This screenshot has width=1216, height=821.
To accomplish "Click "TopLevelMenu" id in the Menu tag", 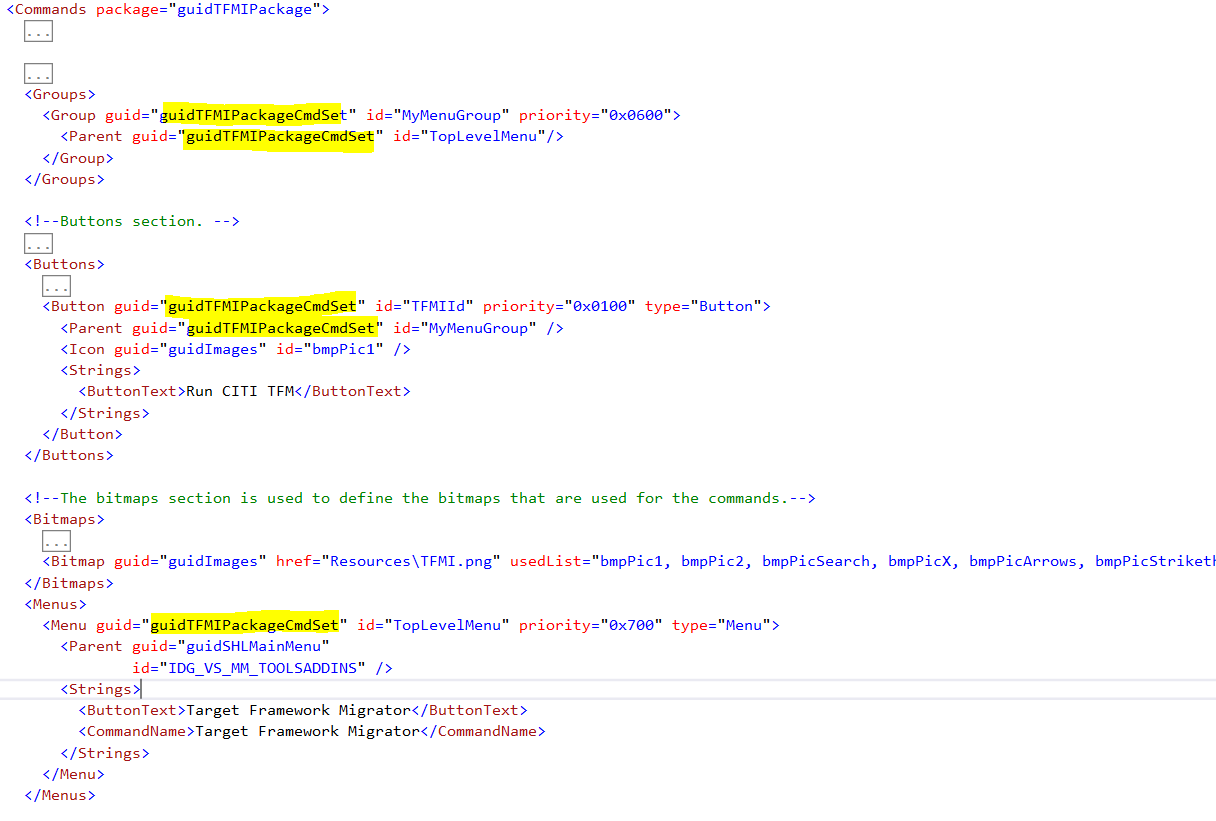I will (447, 625).
